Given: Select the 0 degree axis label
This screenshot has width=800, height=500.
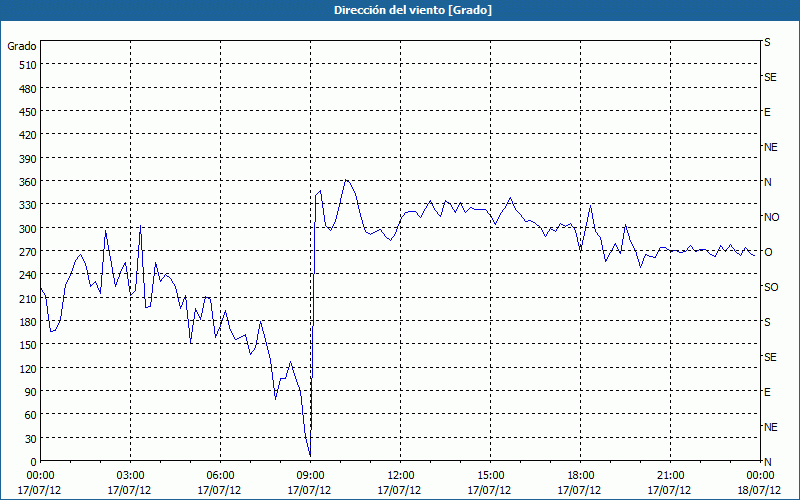Looking at the screenshot, I should coord(34,462).
